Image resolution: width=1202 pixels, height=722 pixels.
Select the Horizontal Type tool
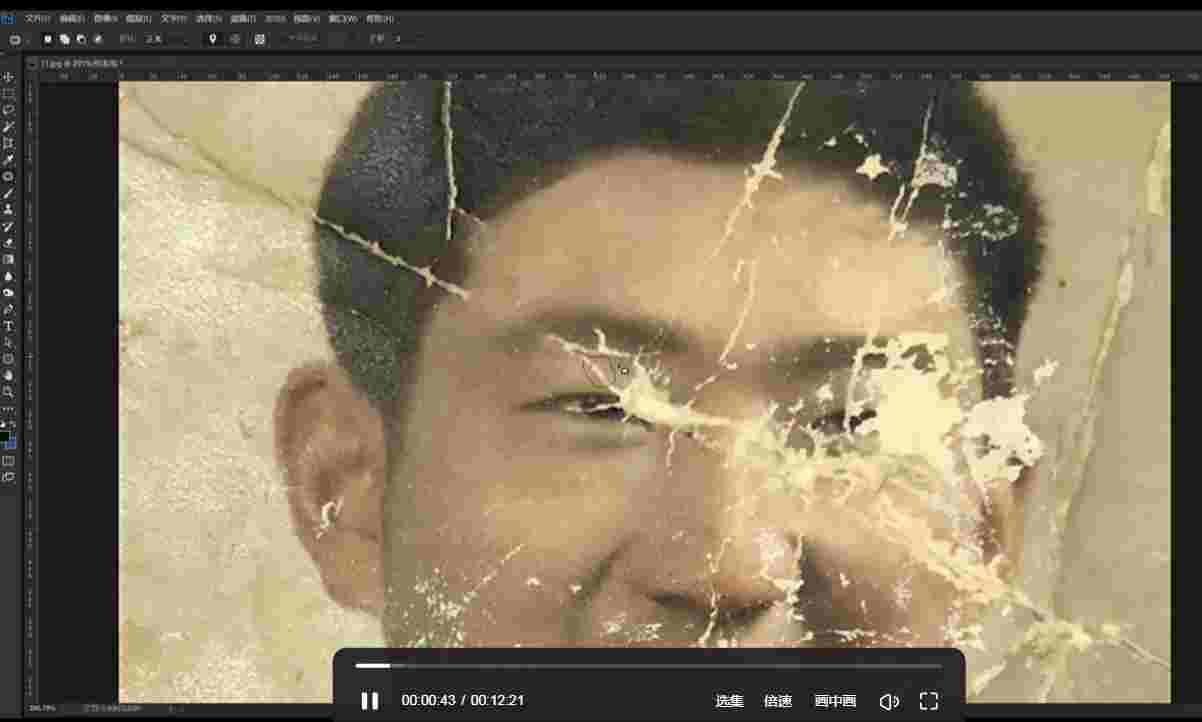point(8,326)
